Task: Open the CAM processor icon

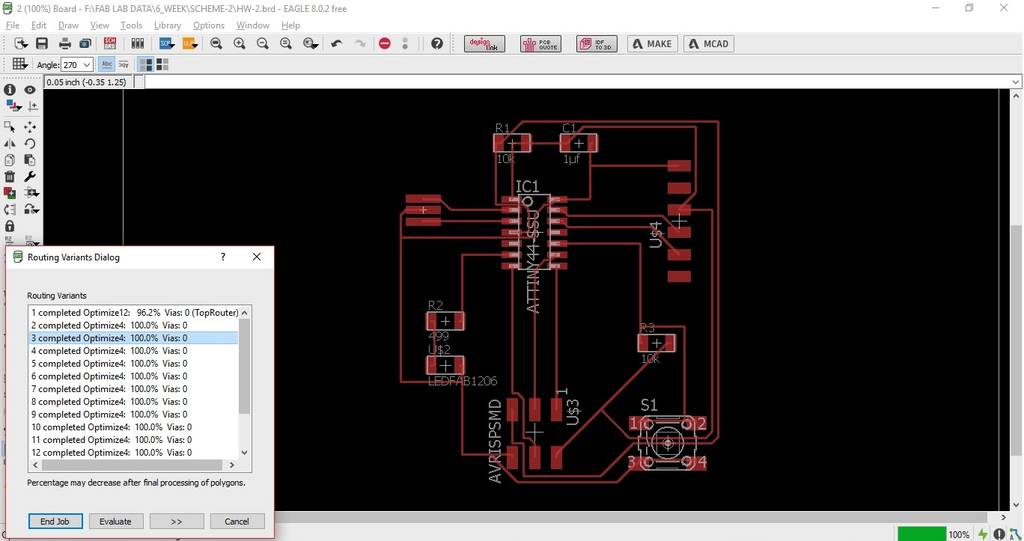Action: 85,44
